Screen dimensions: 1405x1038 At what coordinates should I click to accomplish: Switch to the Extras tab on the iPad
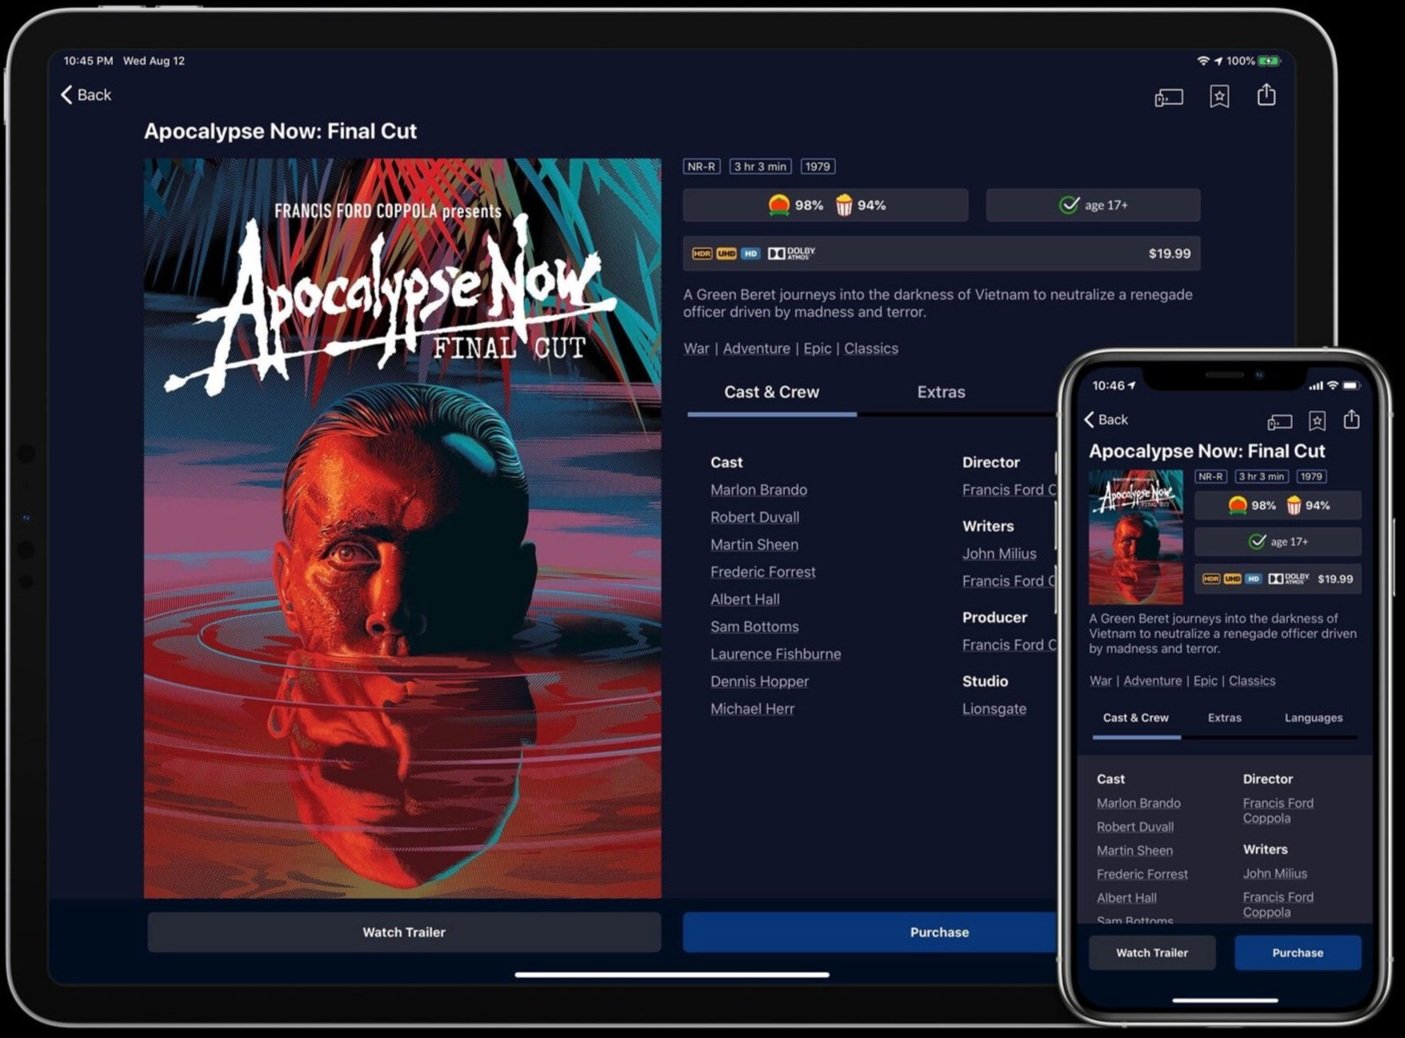tap(941, 392)
